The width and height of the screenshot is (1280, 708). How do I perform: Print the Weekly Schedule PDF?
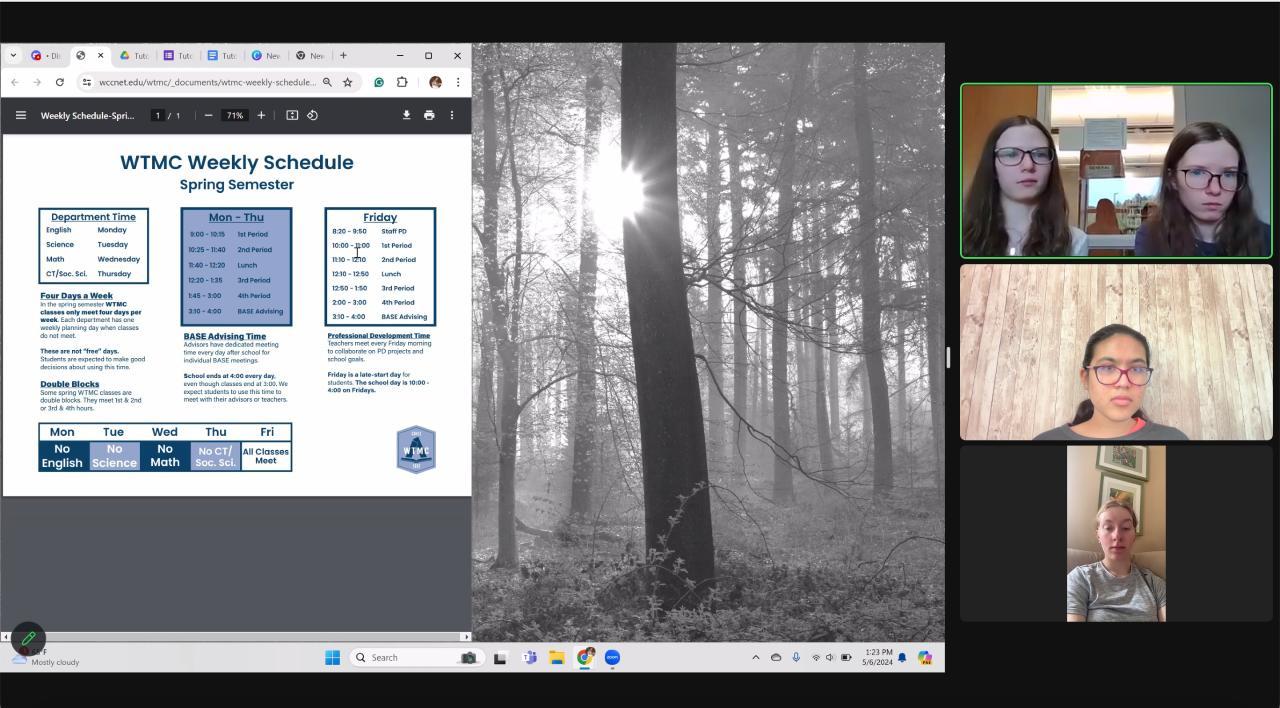pyautogui.click(x=429, y=115)
